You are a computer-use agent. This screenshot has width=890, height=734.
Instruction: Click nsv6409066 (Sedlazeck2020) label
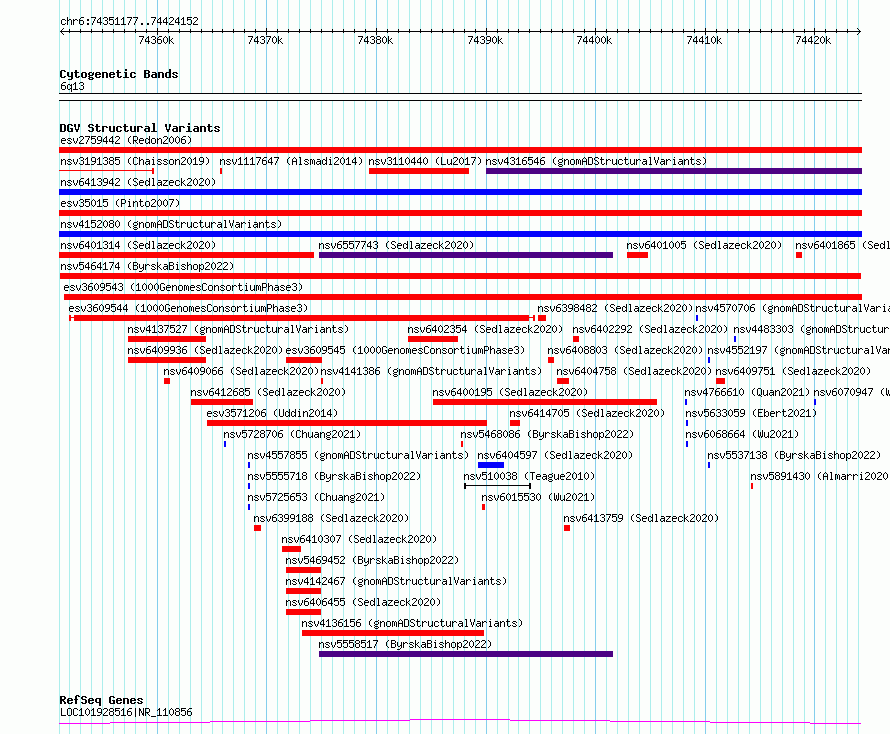241,371
